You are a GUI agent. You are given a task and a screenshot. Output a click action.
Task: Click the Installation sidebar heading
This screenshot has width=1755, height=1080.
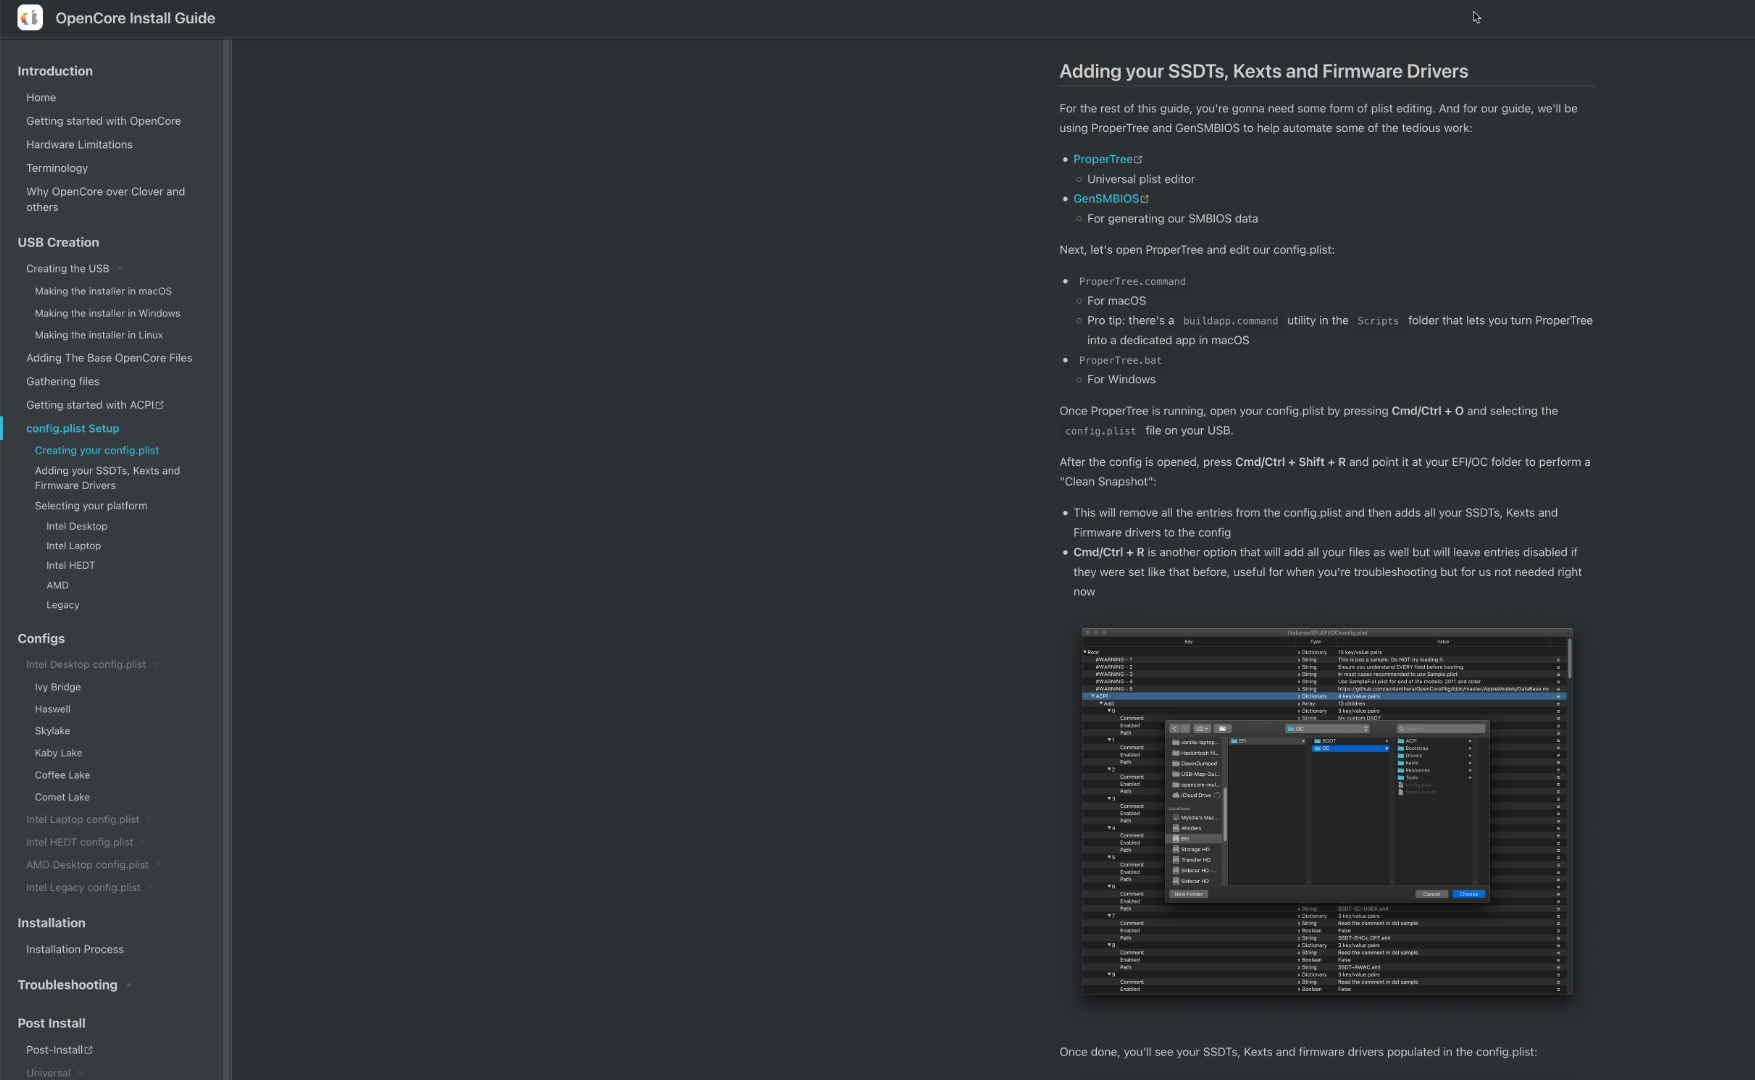(x=51, y=923)
